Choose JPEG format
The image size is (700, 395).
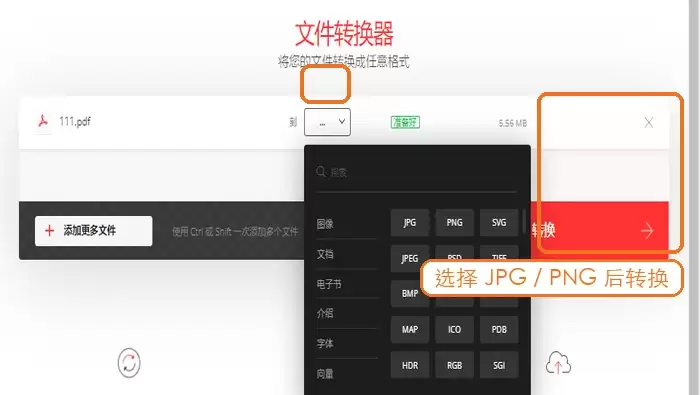pos(410,258)
